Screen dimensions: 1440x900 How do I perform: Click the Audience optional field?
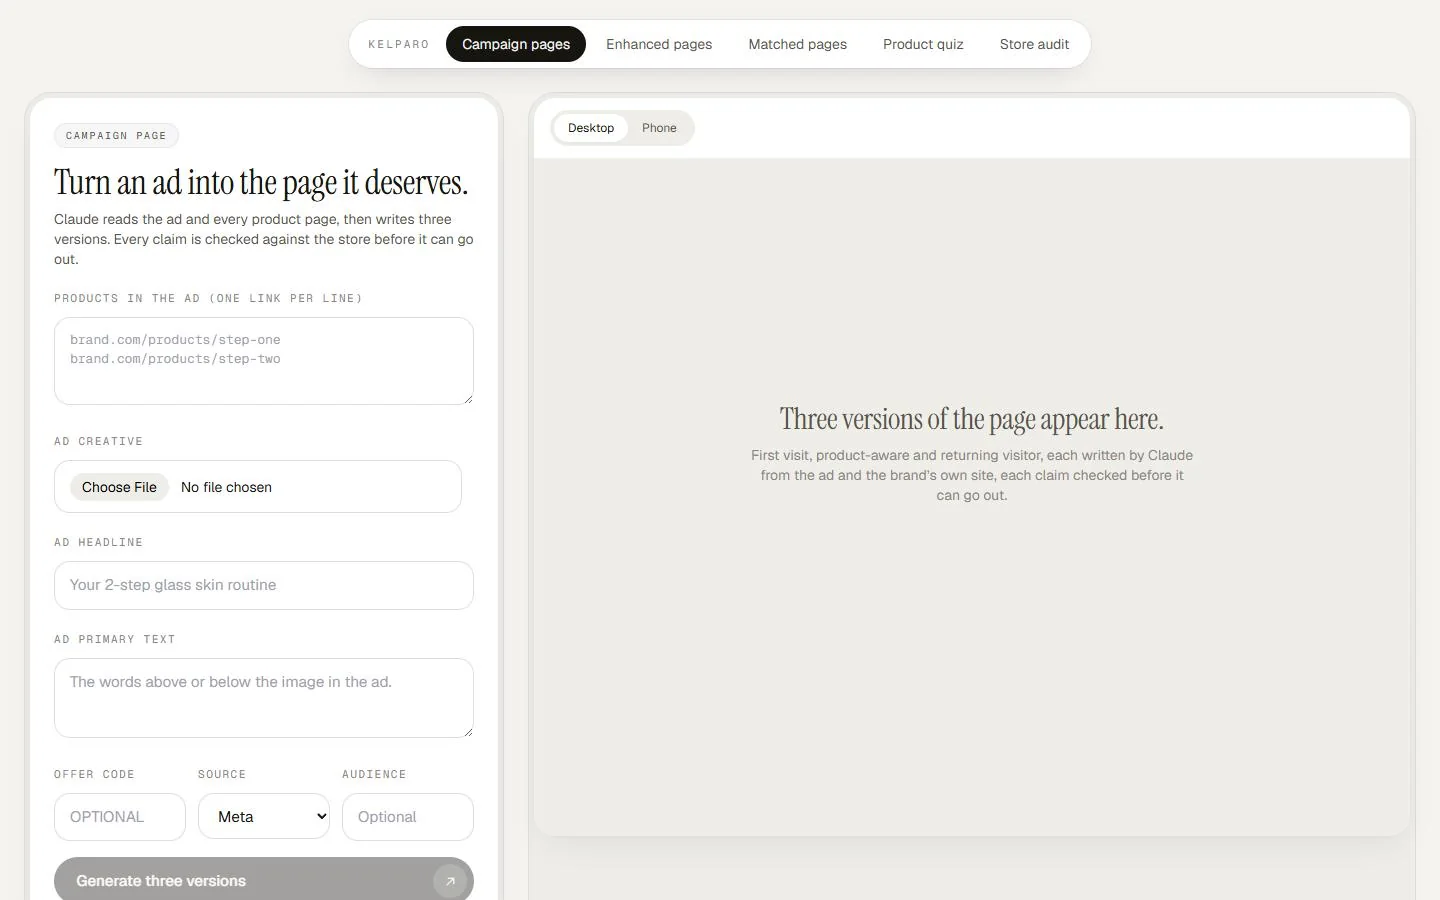pyautogui.click(x=408, y=817)
